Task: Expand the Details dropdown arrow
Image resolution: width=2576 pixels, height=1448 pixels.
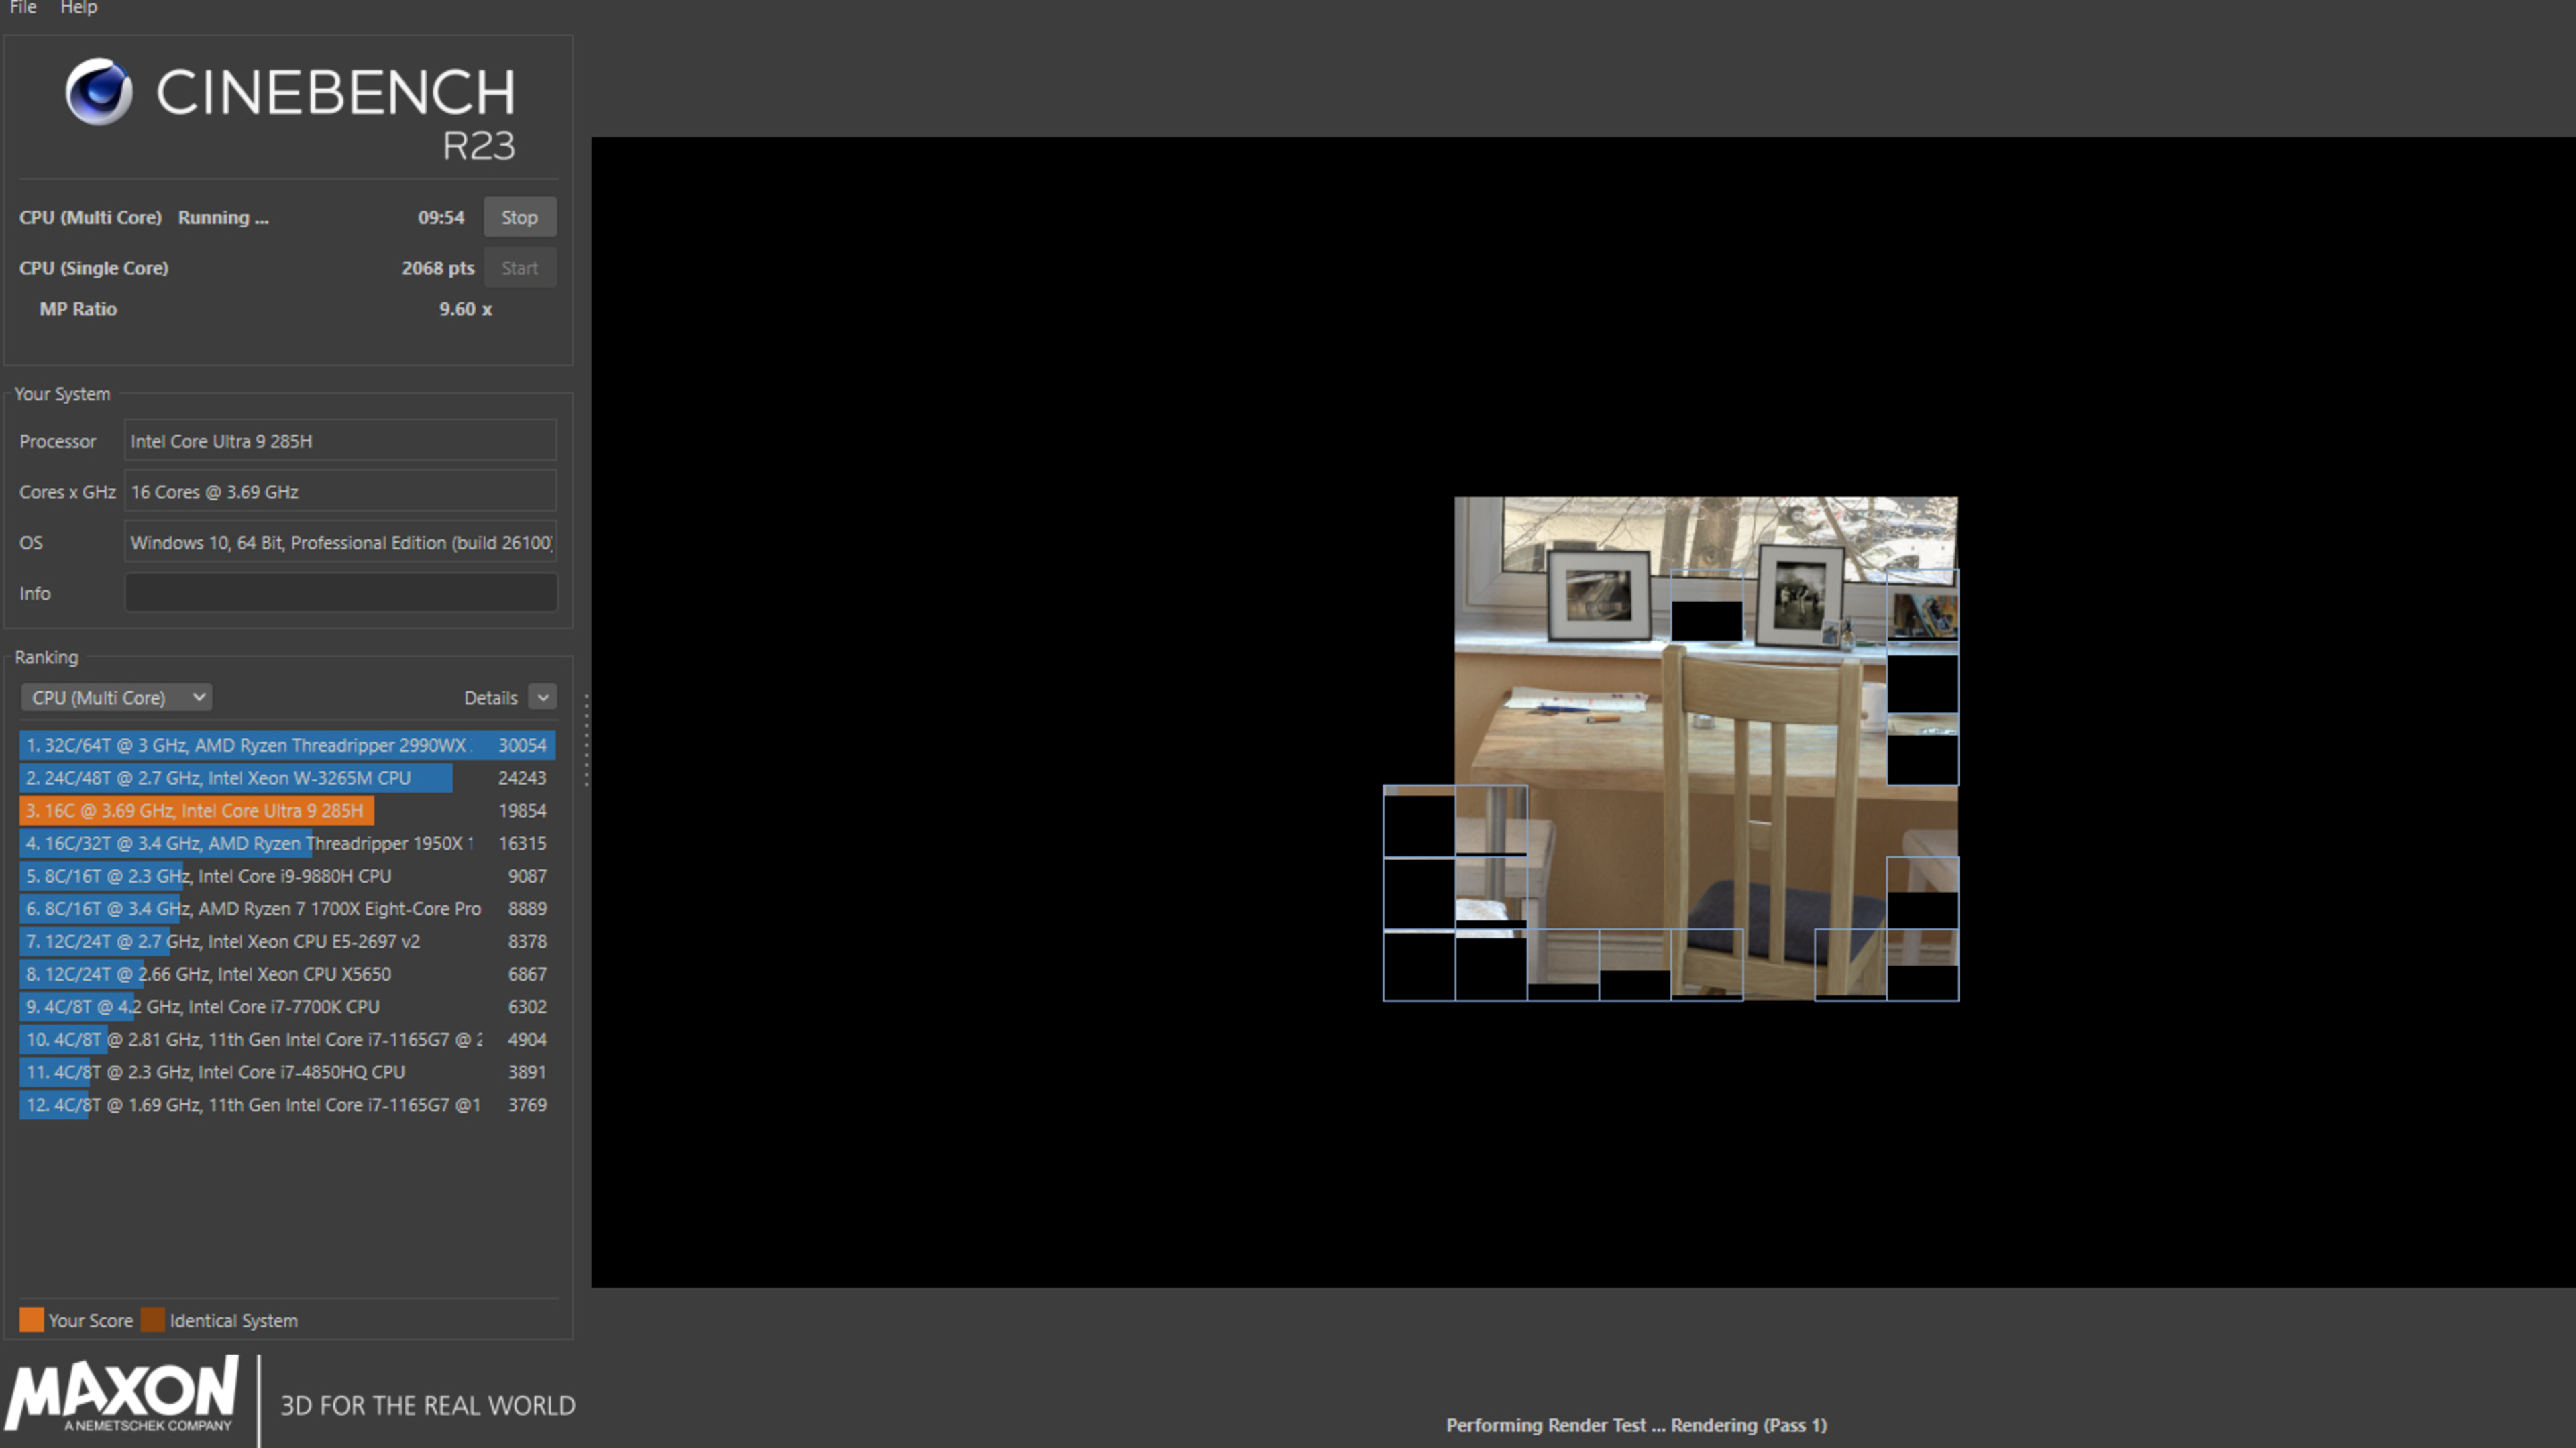Action: pyautogui.click(x=543, y=697)
